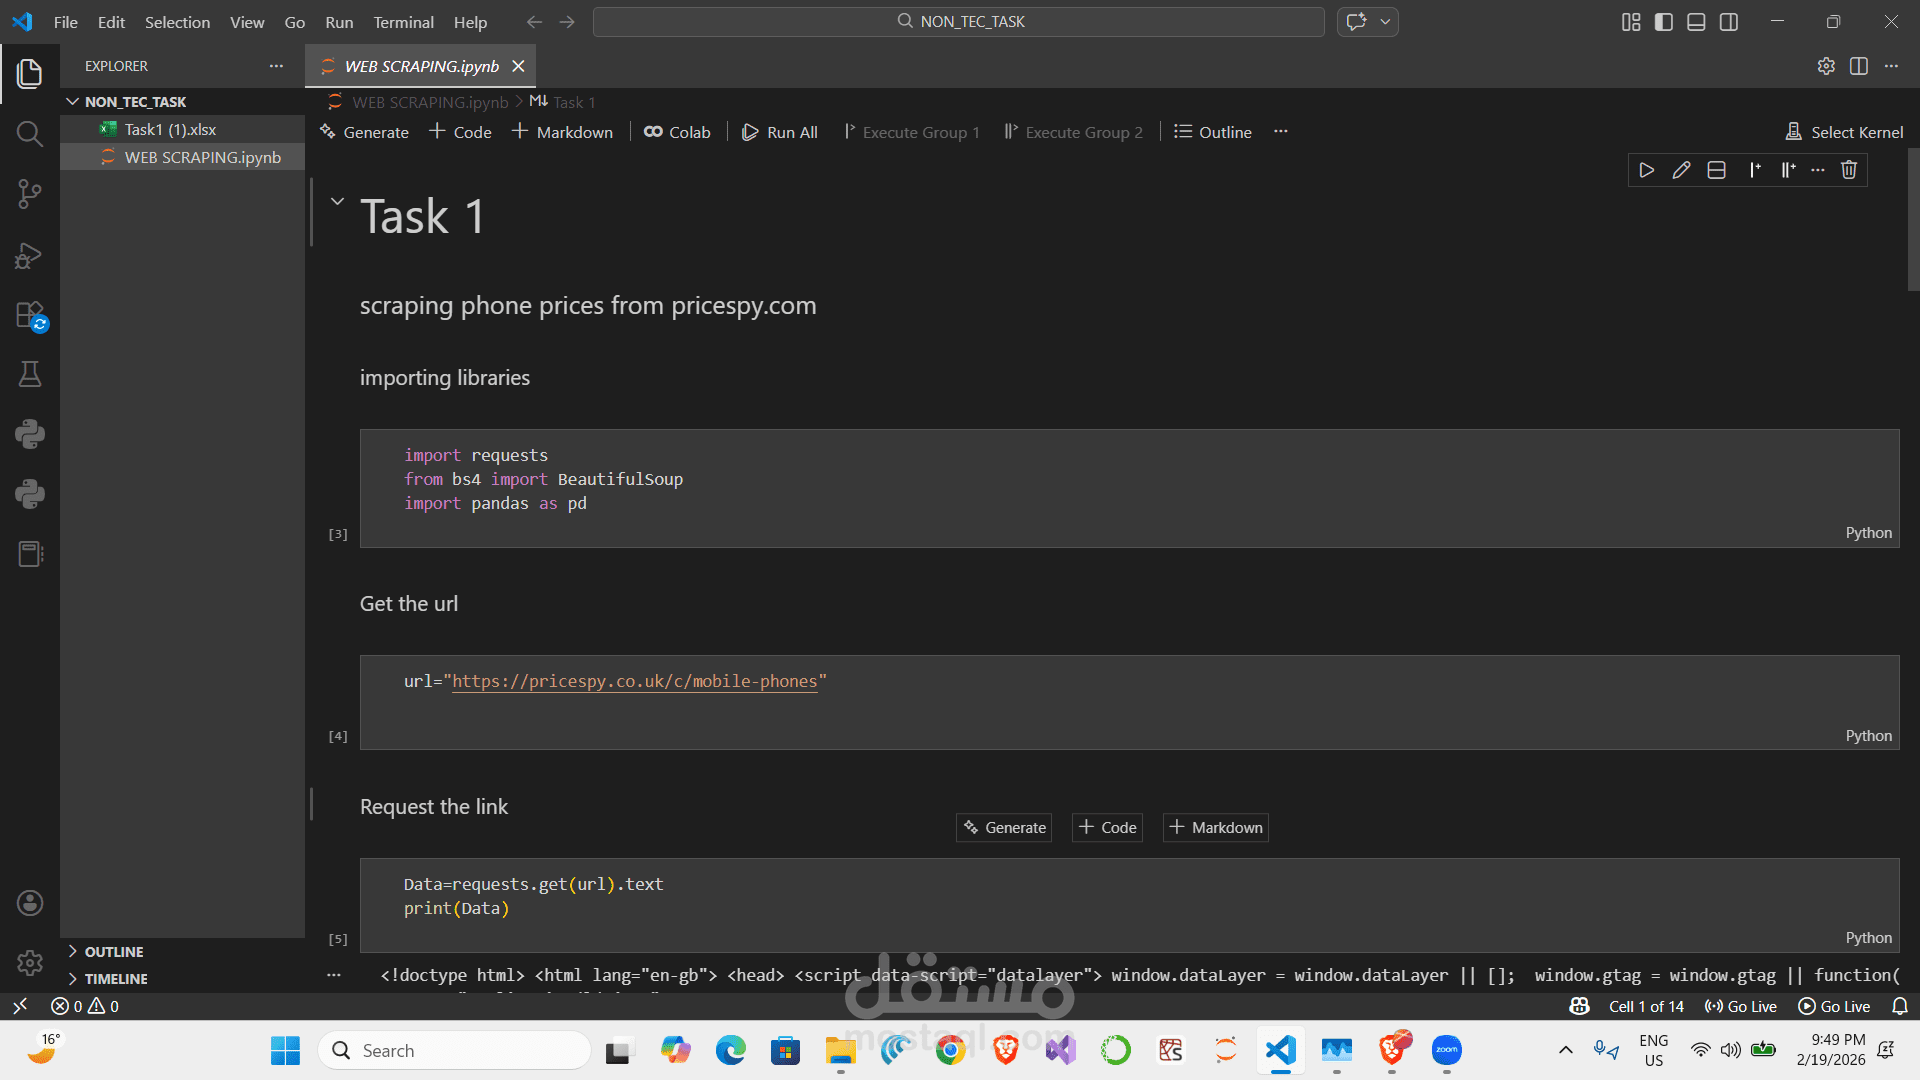Image resolution: width=1920 pixels, height=1080 pixels.
Task: Click the editor vertical scrollbar
Action: [x=1913, y=220]
